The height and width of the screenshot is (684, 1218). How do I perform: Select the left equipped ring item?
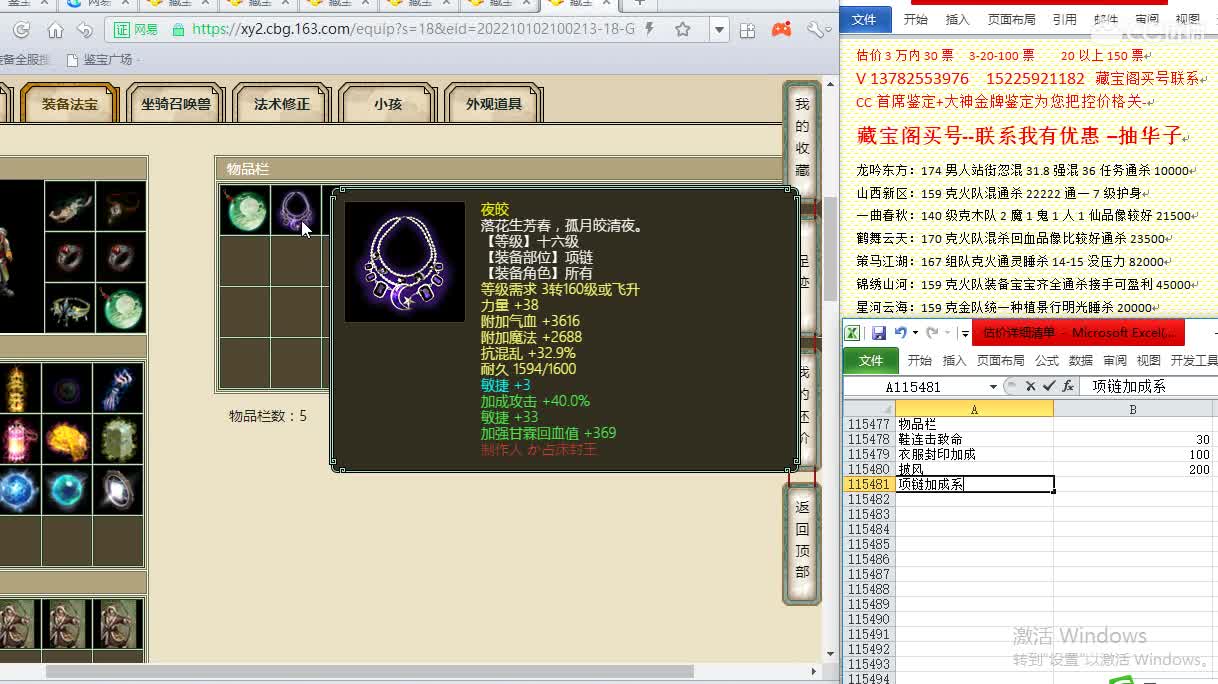tap(70, 257)
